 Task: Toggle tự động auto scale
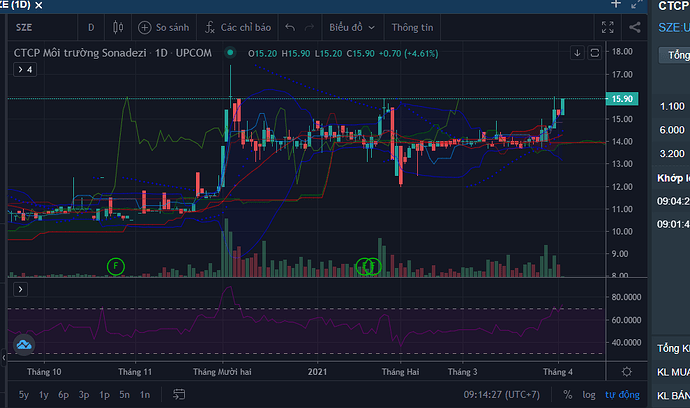(622, 395)
